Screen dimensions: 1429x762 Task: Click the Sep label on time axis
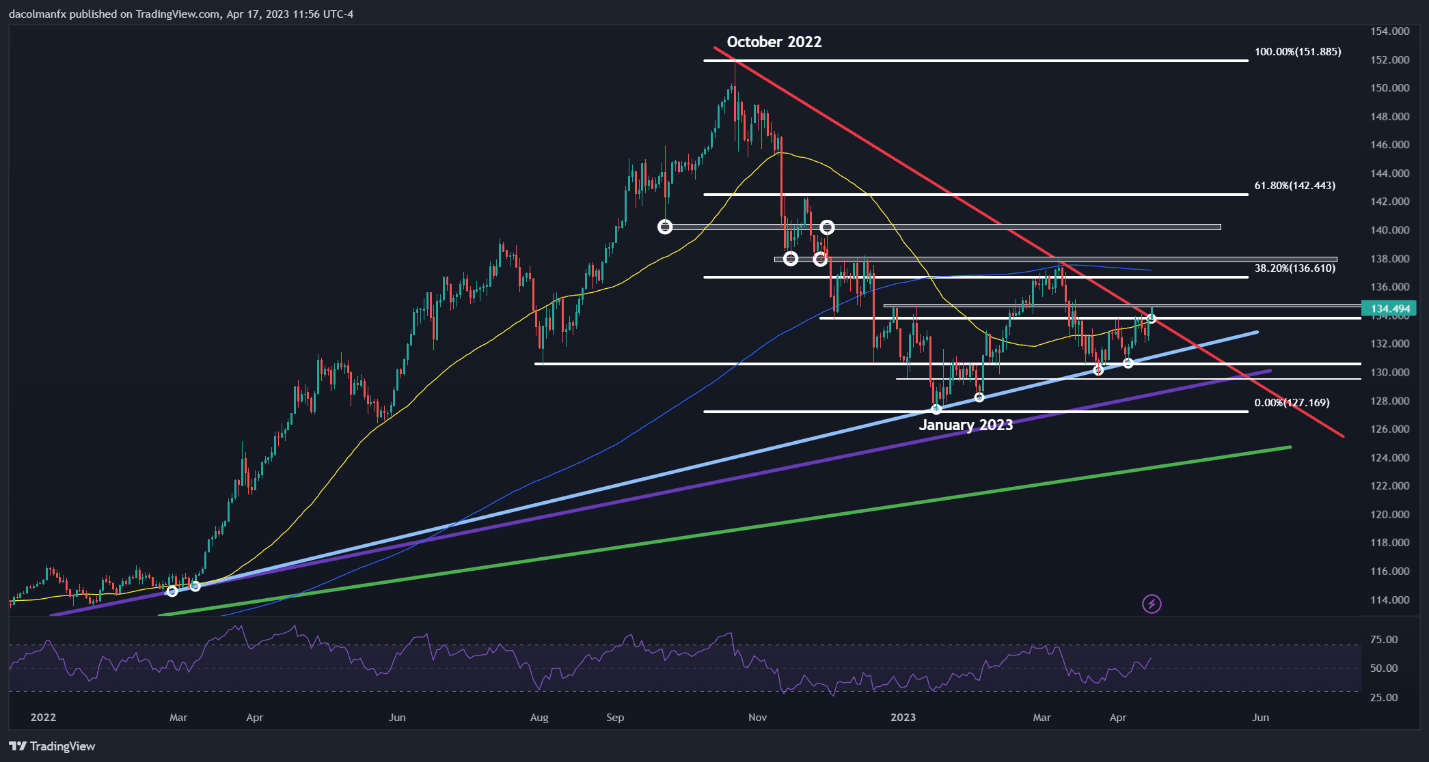point(615,717)
